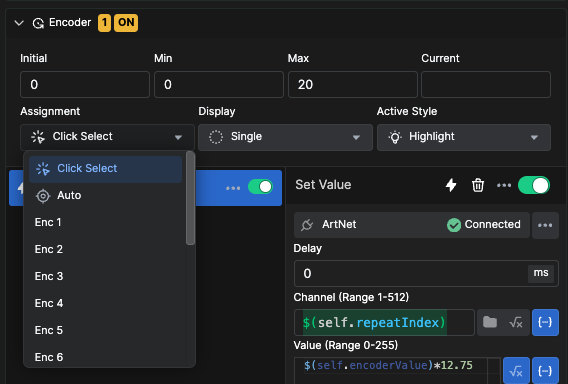Click the green Connected checkmark icon
Viewport: 568px width, 384px height.
point(454,225)
